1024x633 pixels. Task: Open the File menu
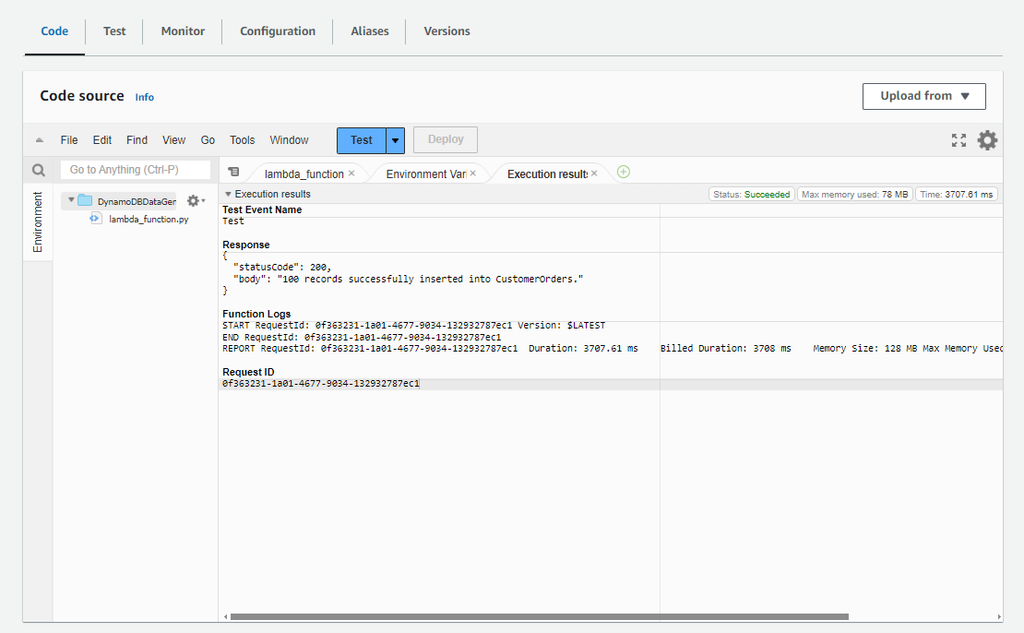[x=68, y=140]
